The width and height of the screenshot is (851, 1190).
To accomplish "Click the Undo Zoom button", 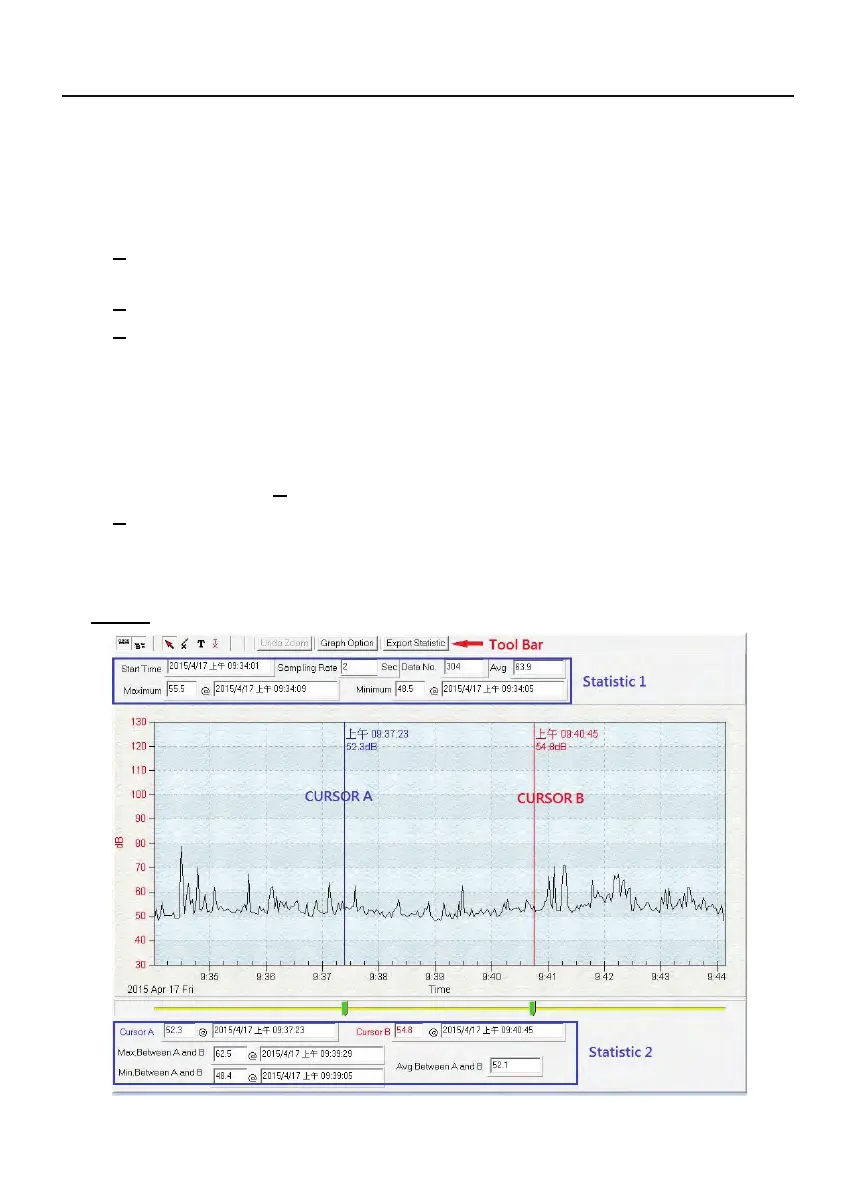I will pos(284,643).
